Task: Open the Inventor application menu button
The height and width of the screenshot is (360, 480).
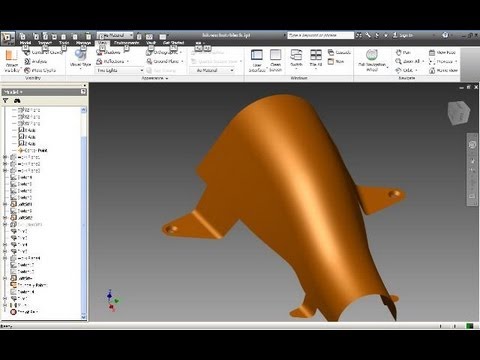Action: click(x=7, y=38)
